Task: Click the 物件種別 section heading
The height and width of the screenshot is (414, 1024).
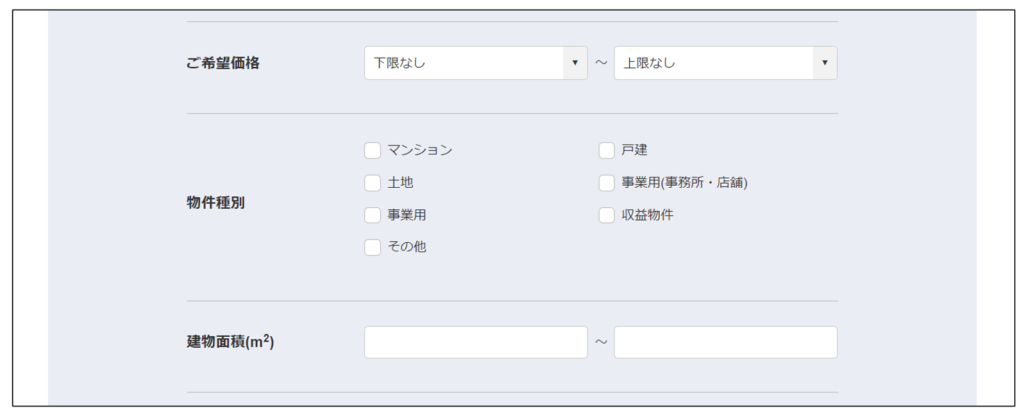Action: (216, 203)
